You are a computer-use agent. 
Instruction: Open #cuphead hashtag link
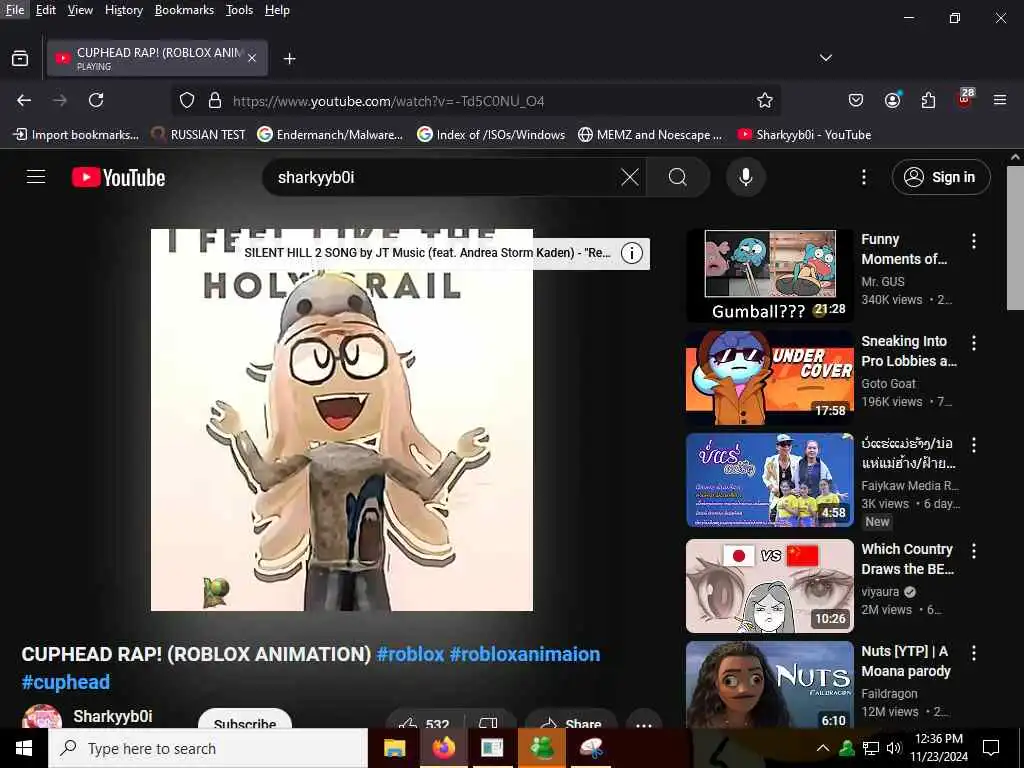pyautogui.click(x=66, y=682)
